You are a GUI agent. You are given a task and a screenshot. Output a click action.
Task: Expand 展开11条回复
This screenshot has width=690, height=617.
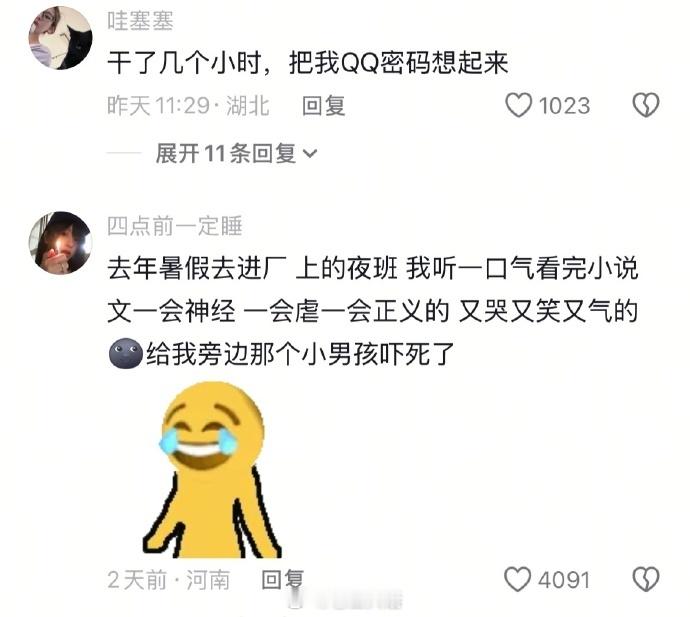236,154
